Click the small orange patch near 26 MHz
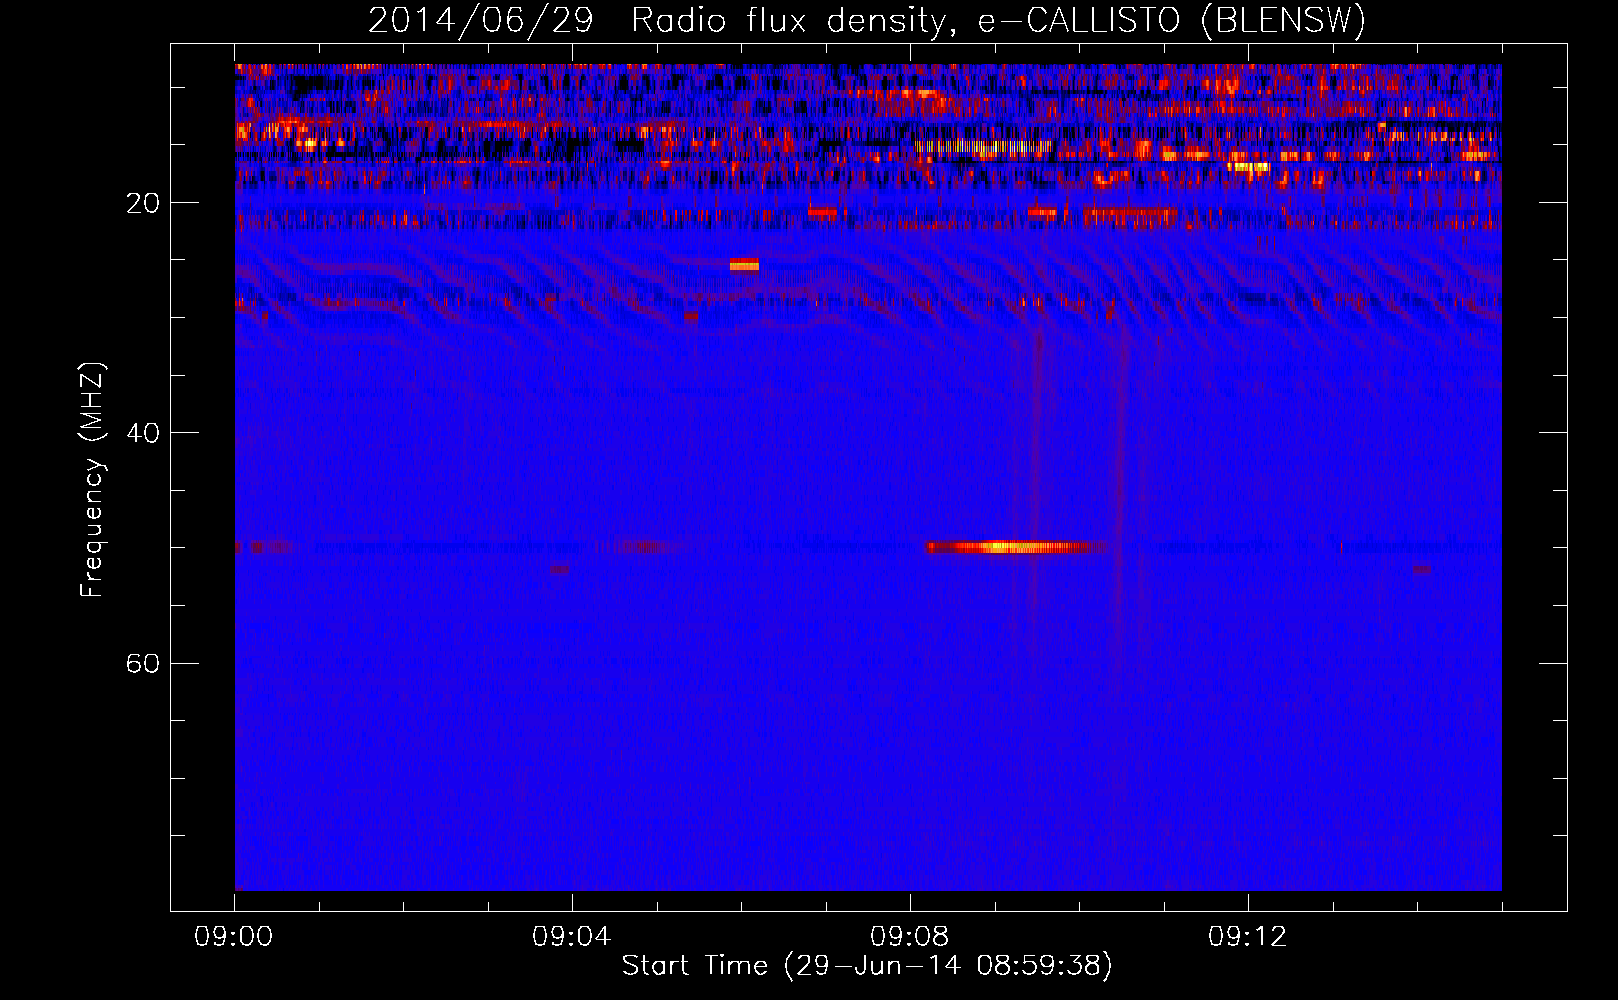 [744, 264]
